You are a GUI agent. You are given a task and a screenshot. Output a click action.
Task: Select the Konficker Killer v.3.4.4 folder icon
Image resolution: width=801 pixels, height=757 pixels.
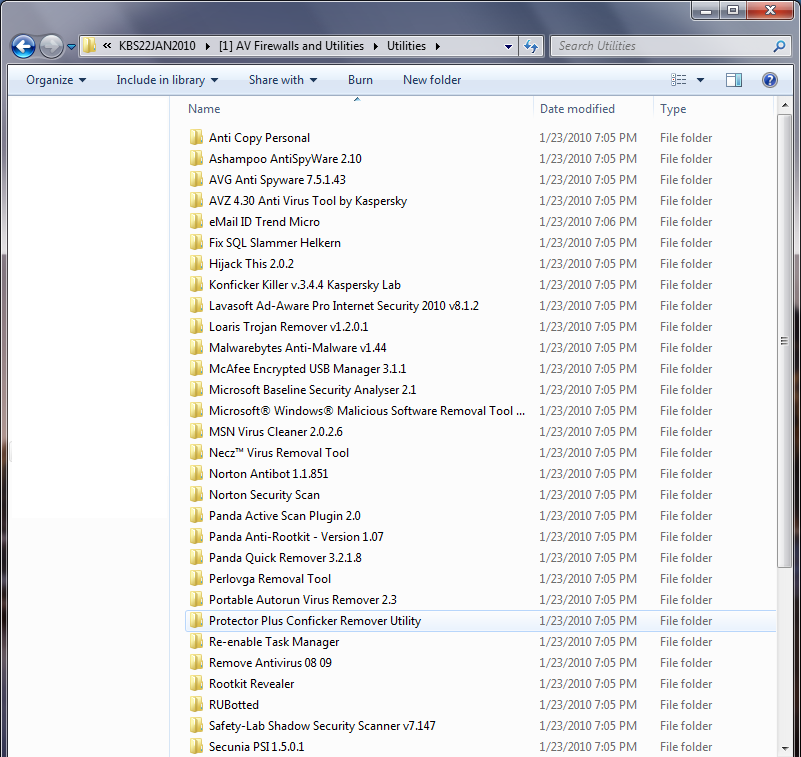pos(196,284)
